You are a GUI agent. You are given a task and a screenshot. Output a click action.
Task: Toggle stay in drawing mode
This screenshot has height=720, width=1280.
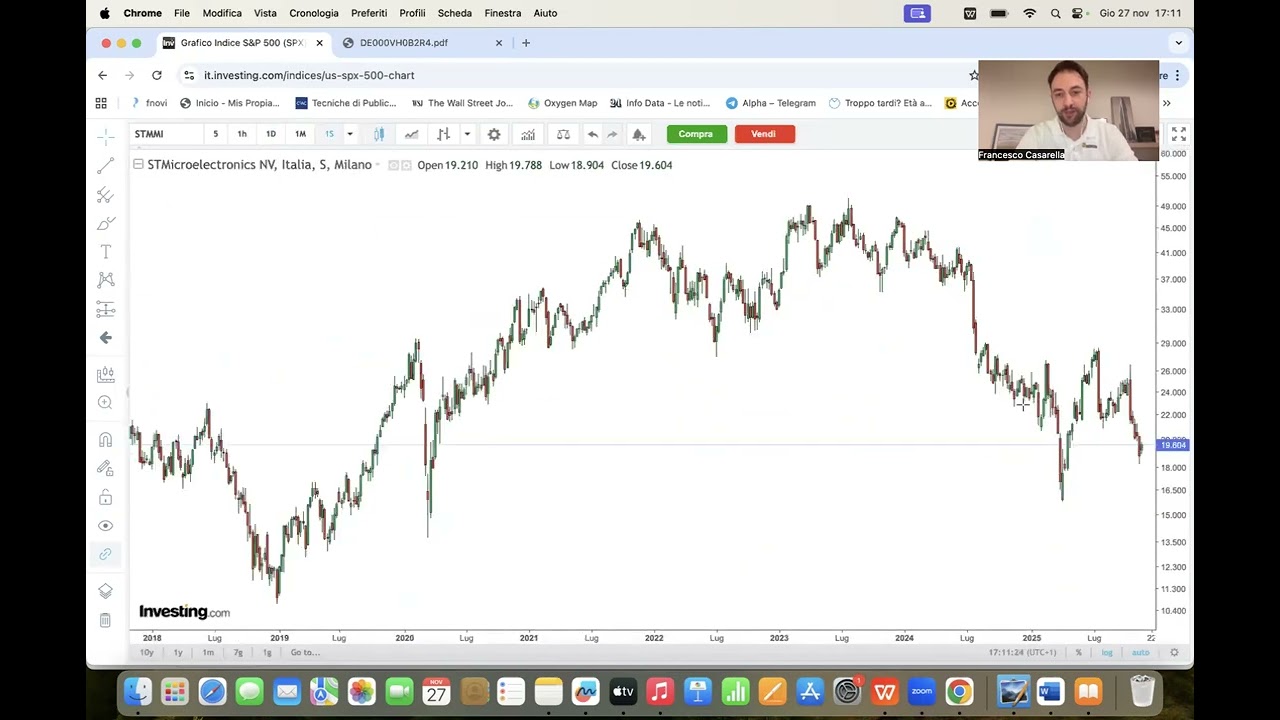coord(105,468)
